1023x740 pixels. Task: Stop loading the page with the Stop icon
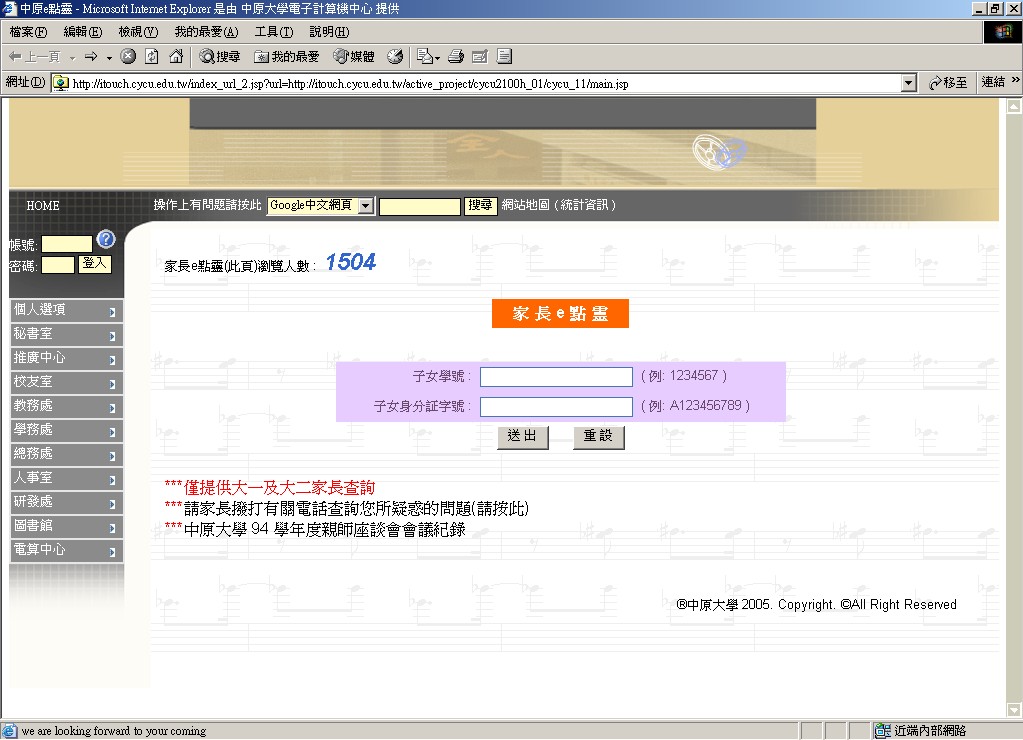[x=128, y=57]
